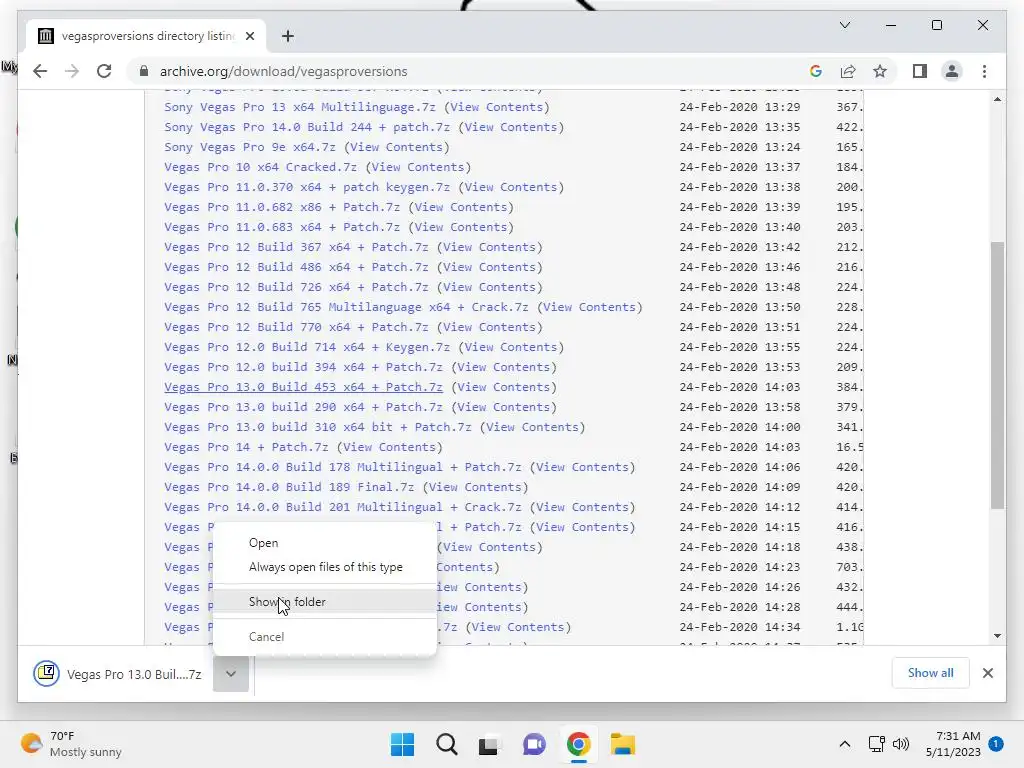Image resolution: width=1024 pixels, height=768 pixels.
Task: Open Sony Vegas Pro 9e x64.7z link
Action: point(249,147)
